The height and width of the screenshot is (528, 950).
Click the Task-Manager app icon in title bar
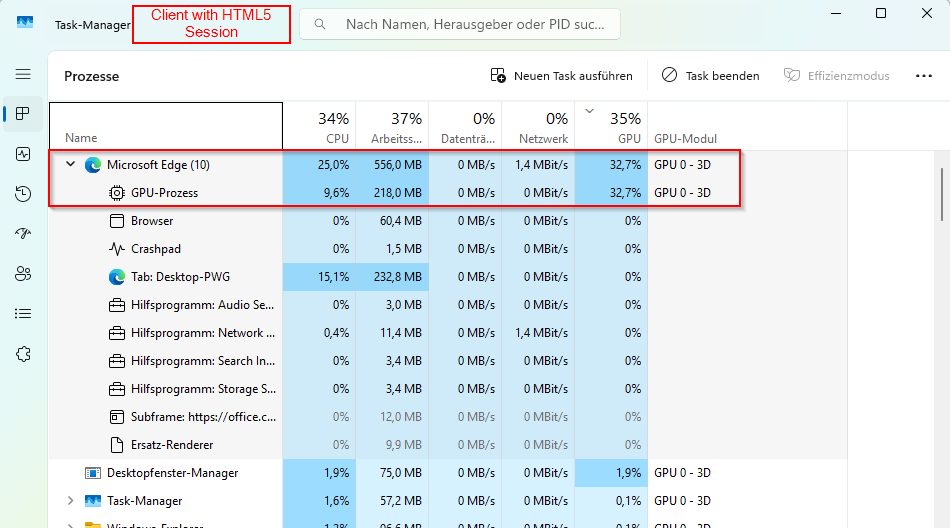25,23
